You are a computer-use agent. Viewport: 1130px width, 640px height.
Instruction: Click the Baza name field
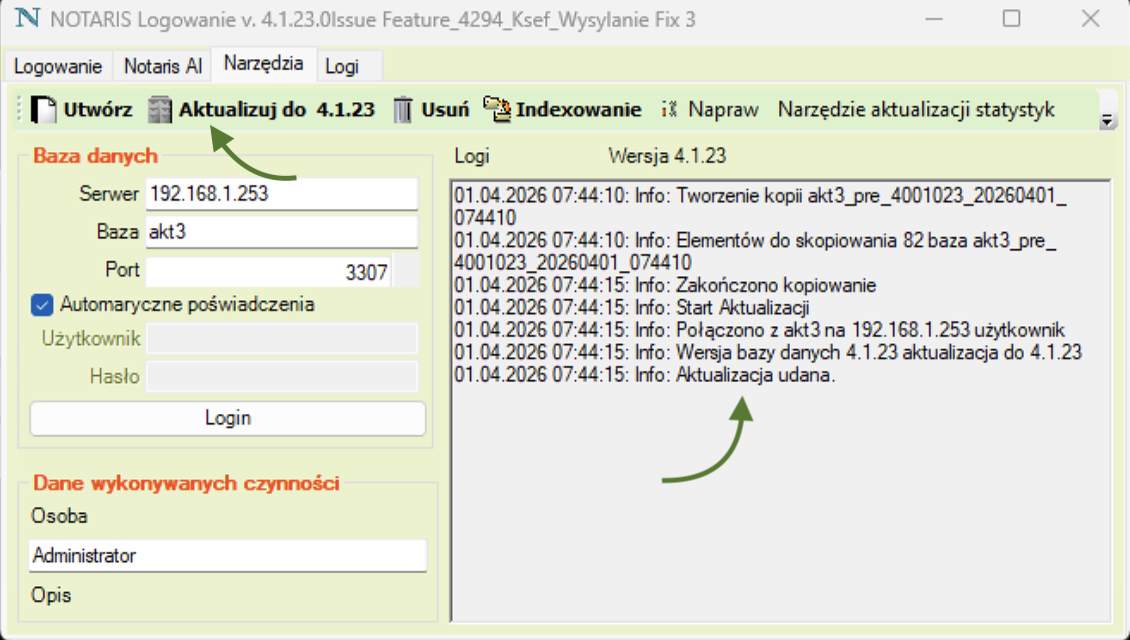[x=281, y=233]
